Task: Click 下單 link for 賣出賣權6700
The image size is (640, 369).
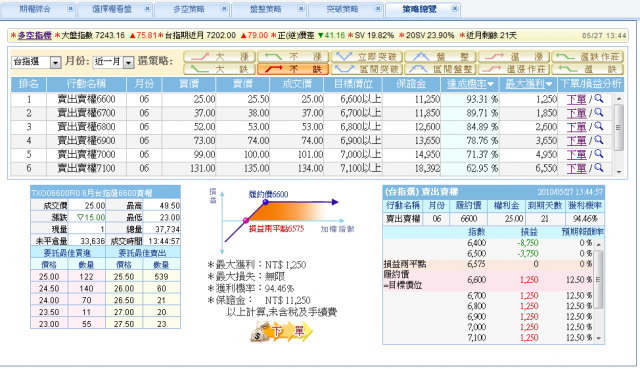Action: (x=576, y=113)
